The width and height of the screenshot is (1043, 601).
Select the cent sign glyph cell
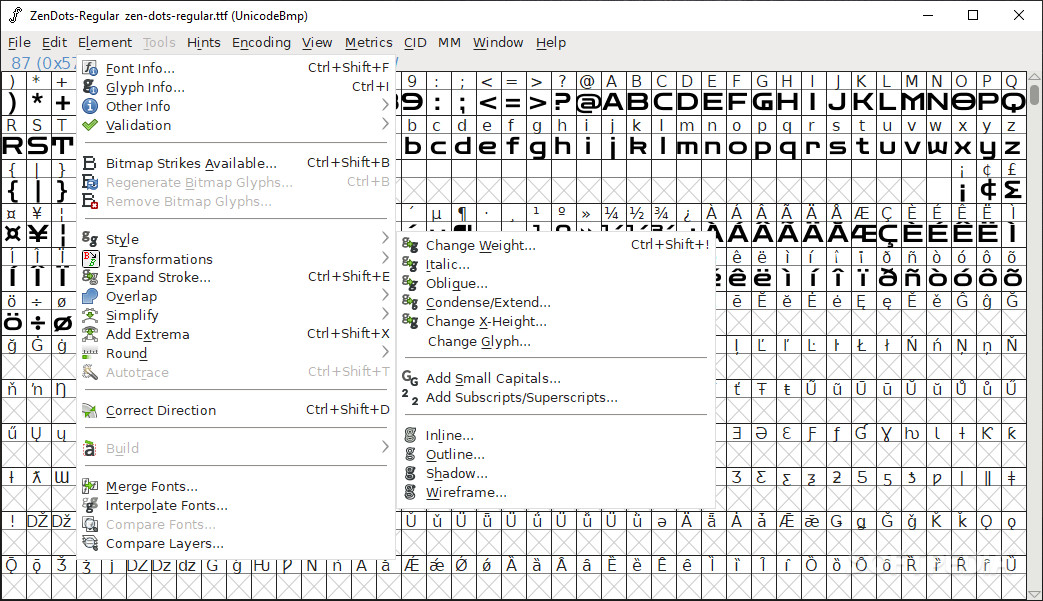point(988,190)
